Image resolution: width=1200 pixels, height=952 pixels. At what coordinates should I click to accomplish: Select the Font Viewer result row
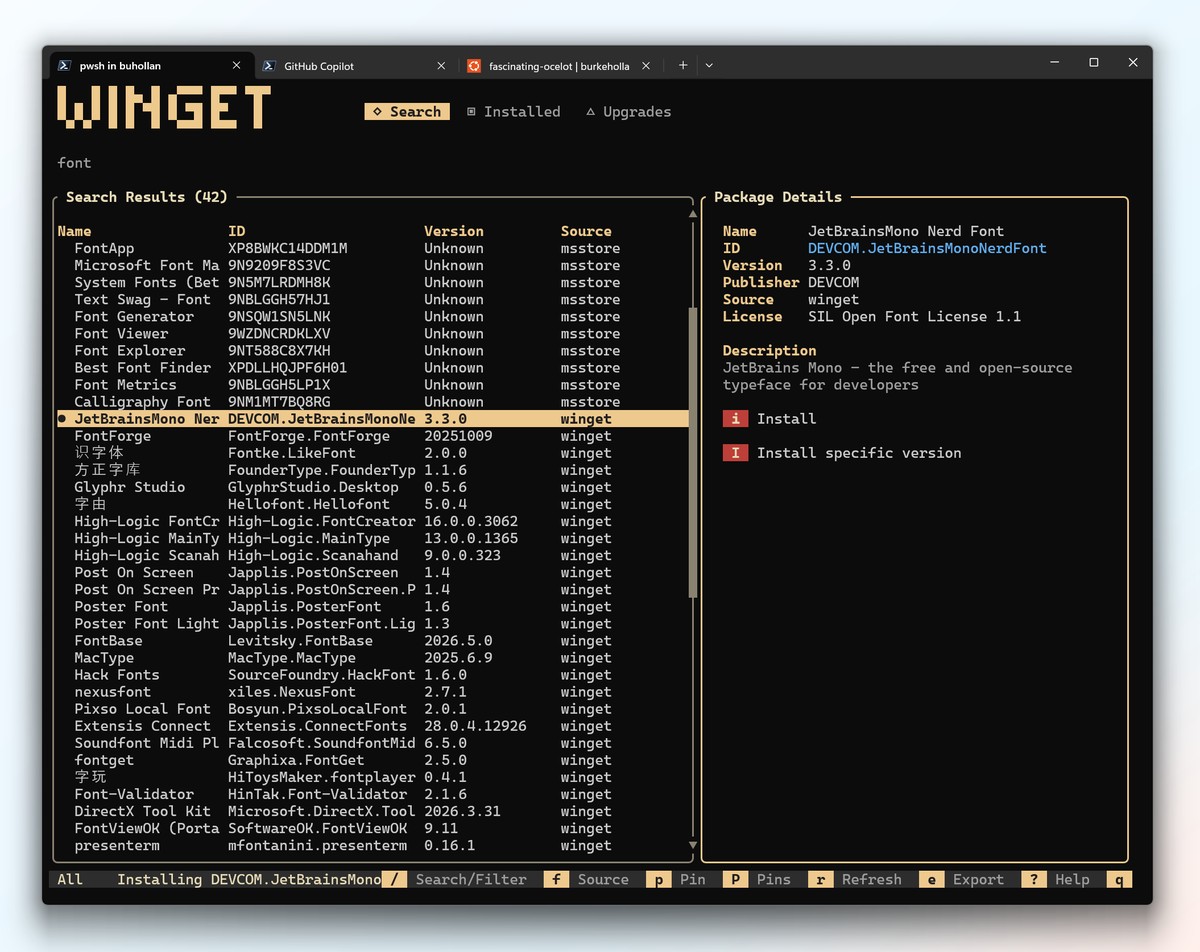click(x=372, y=334)
